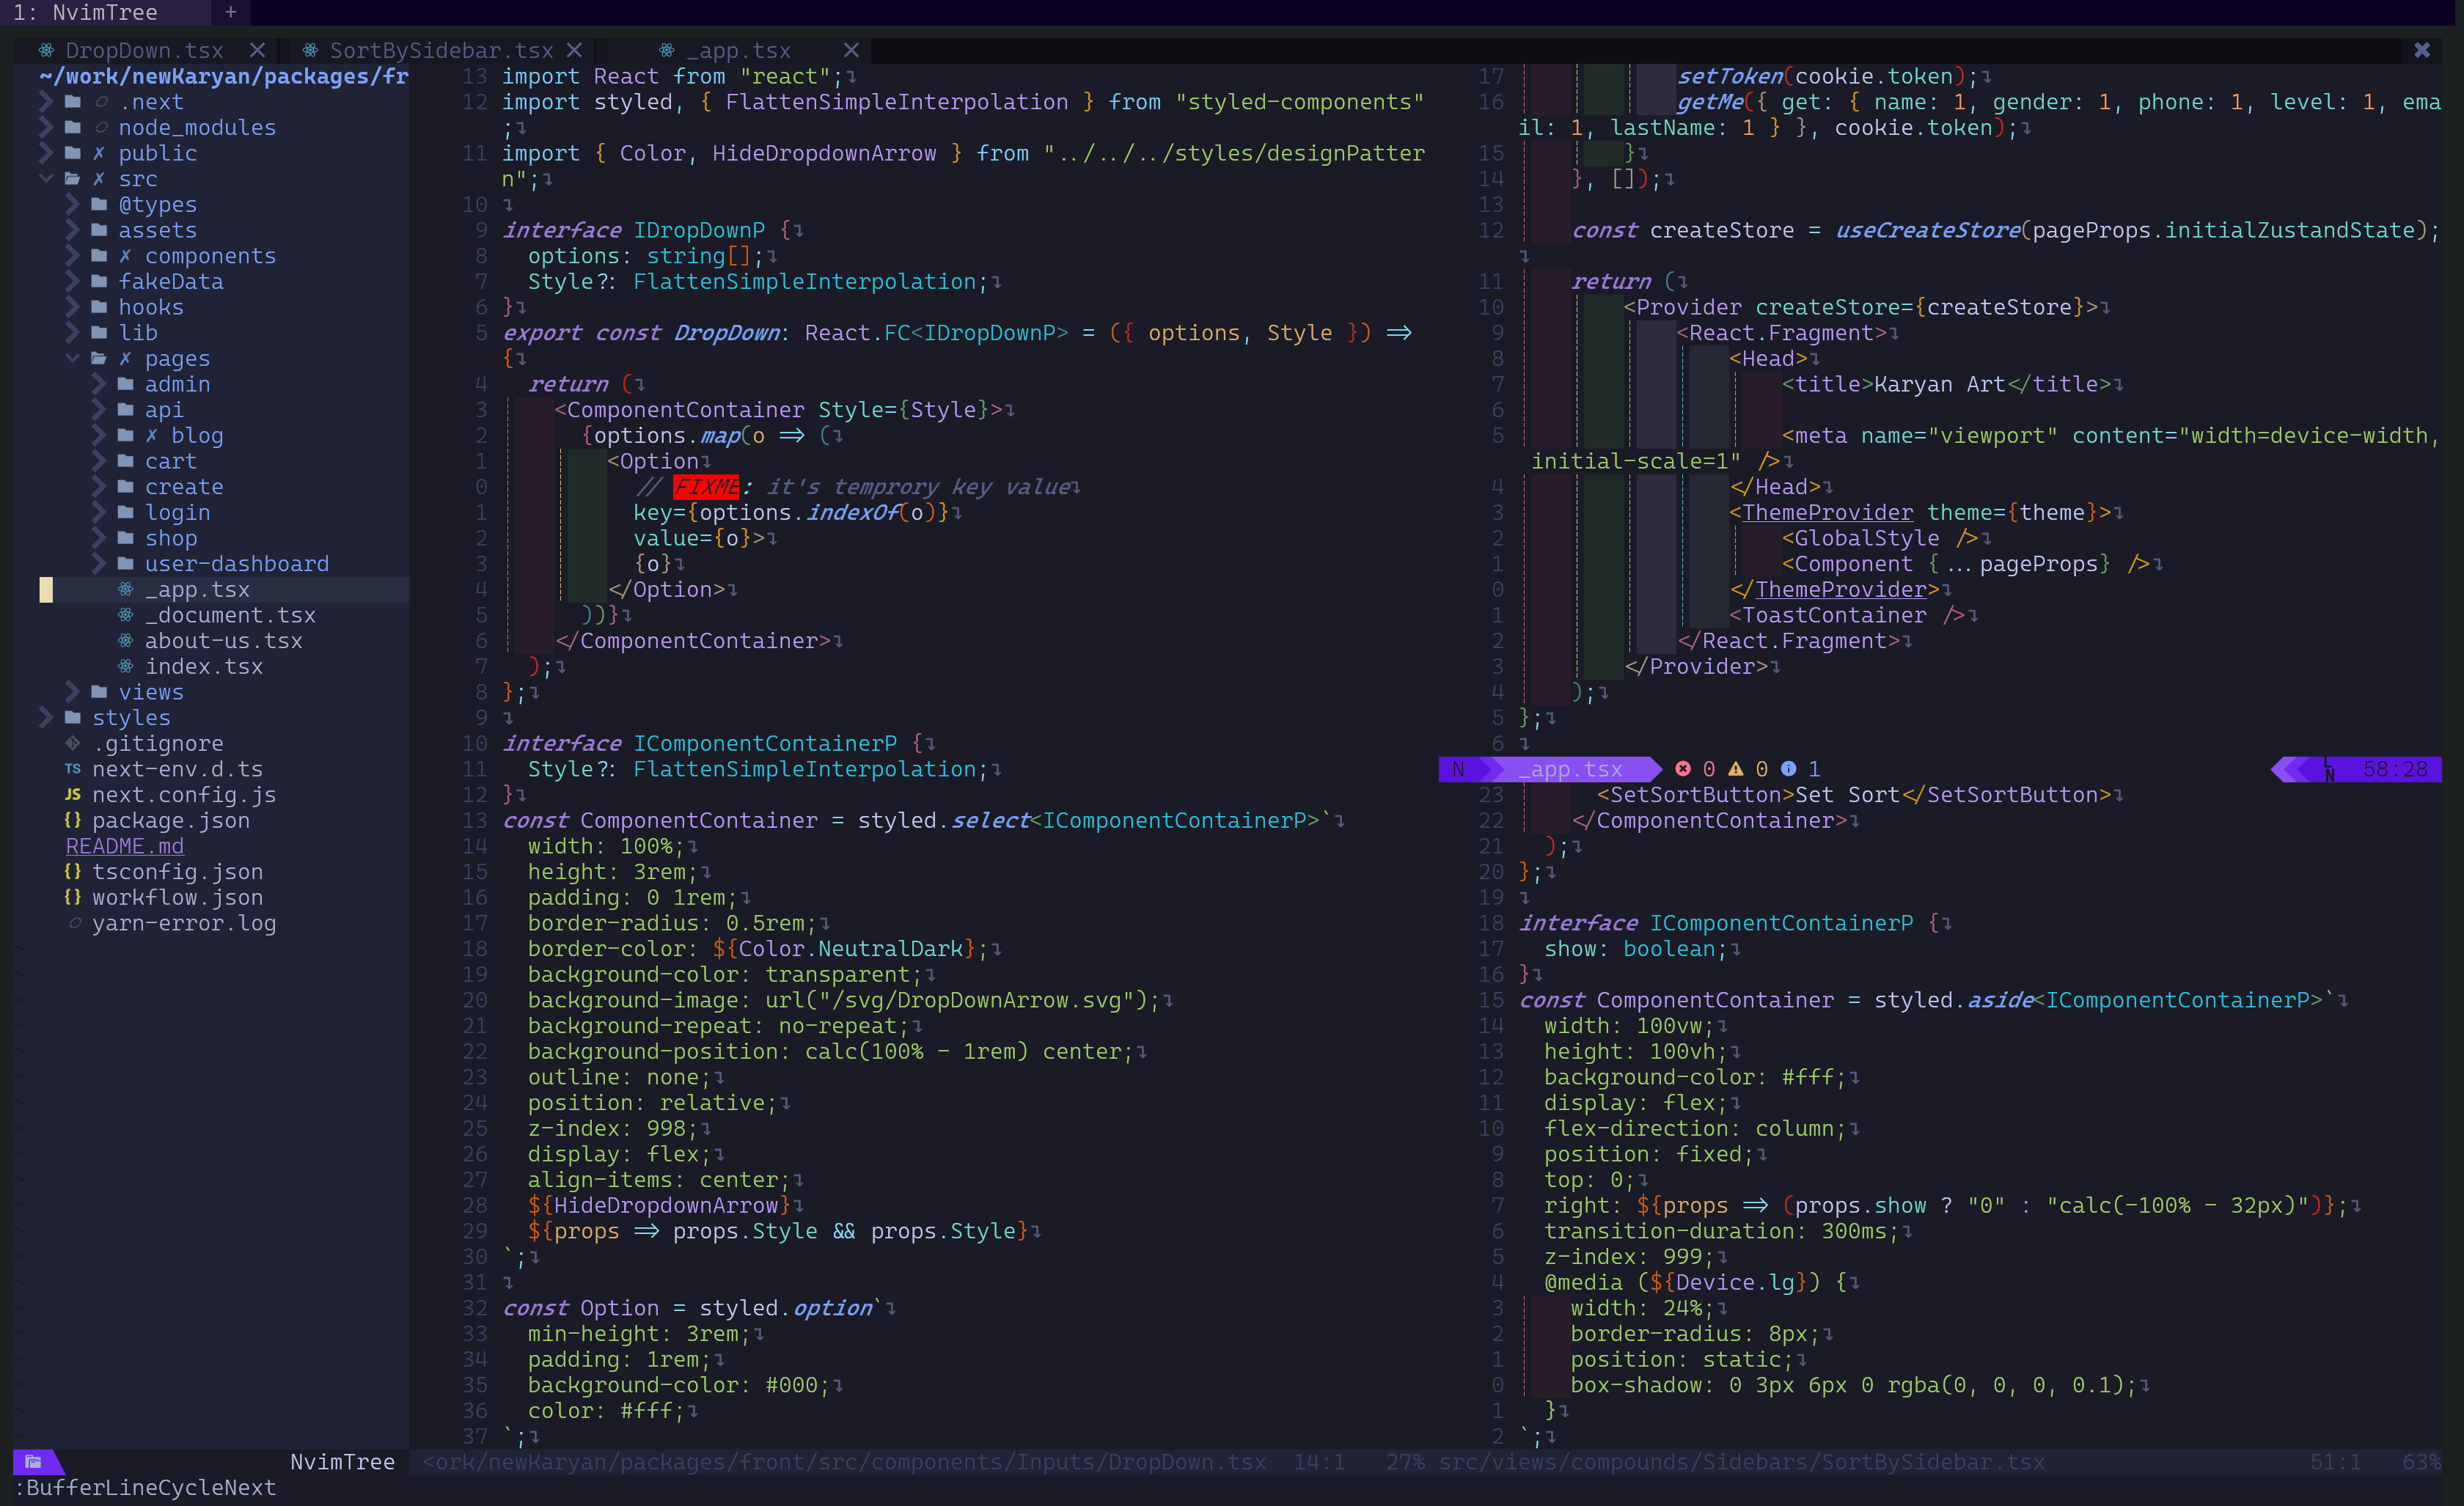Image resolution: width=2464 pixels, height=1506 pixels.
Task: Expand the public folder chevron
Action: [x=46, y=153]
